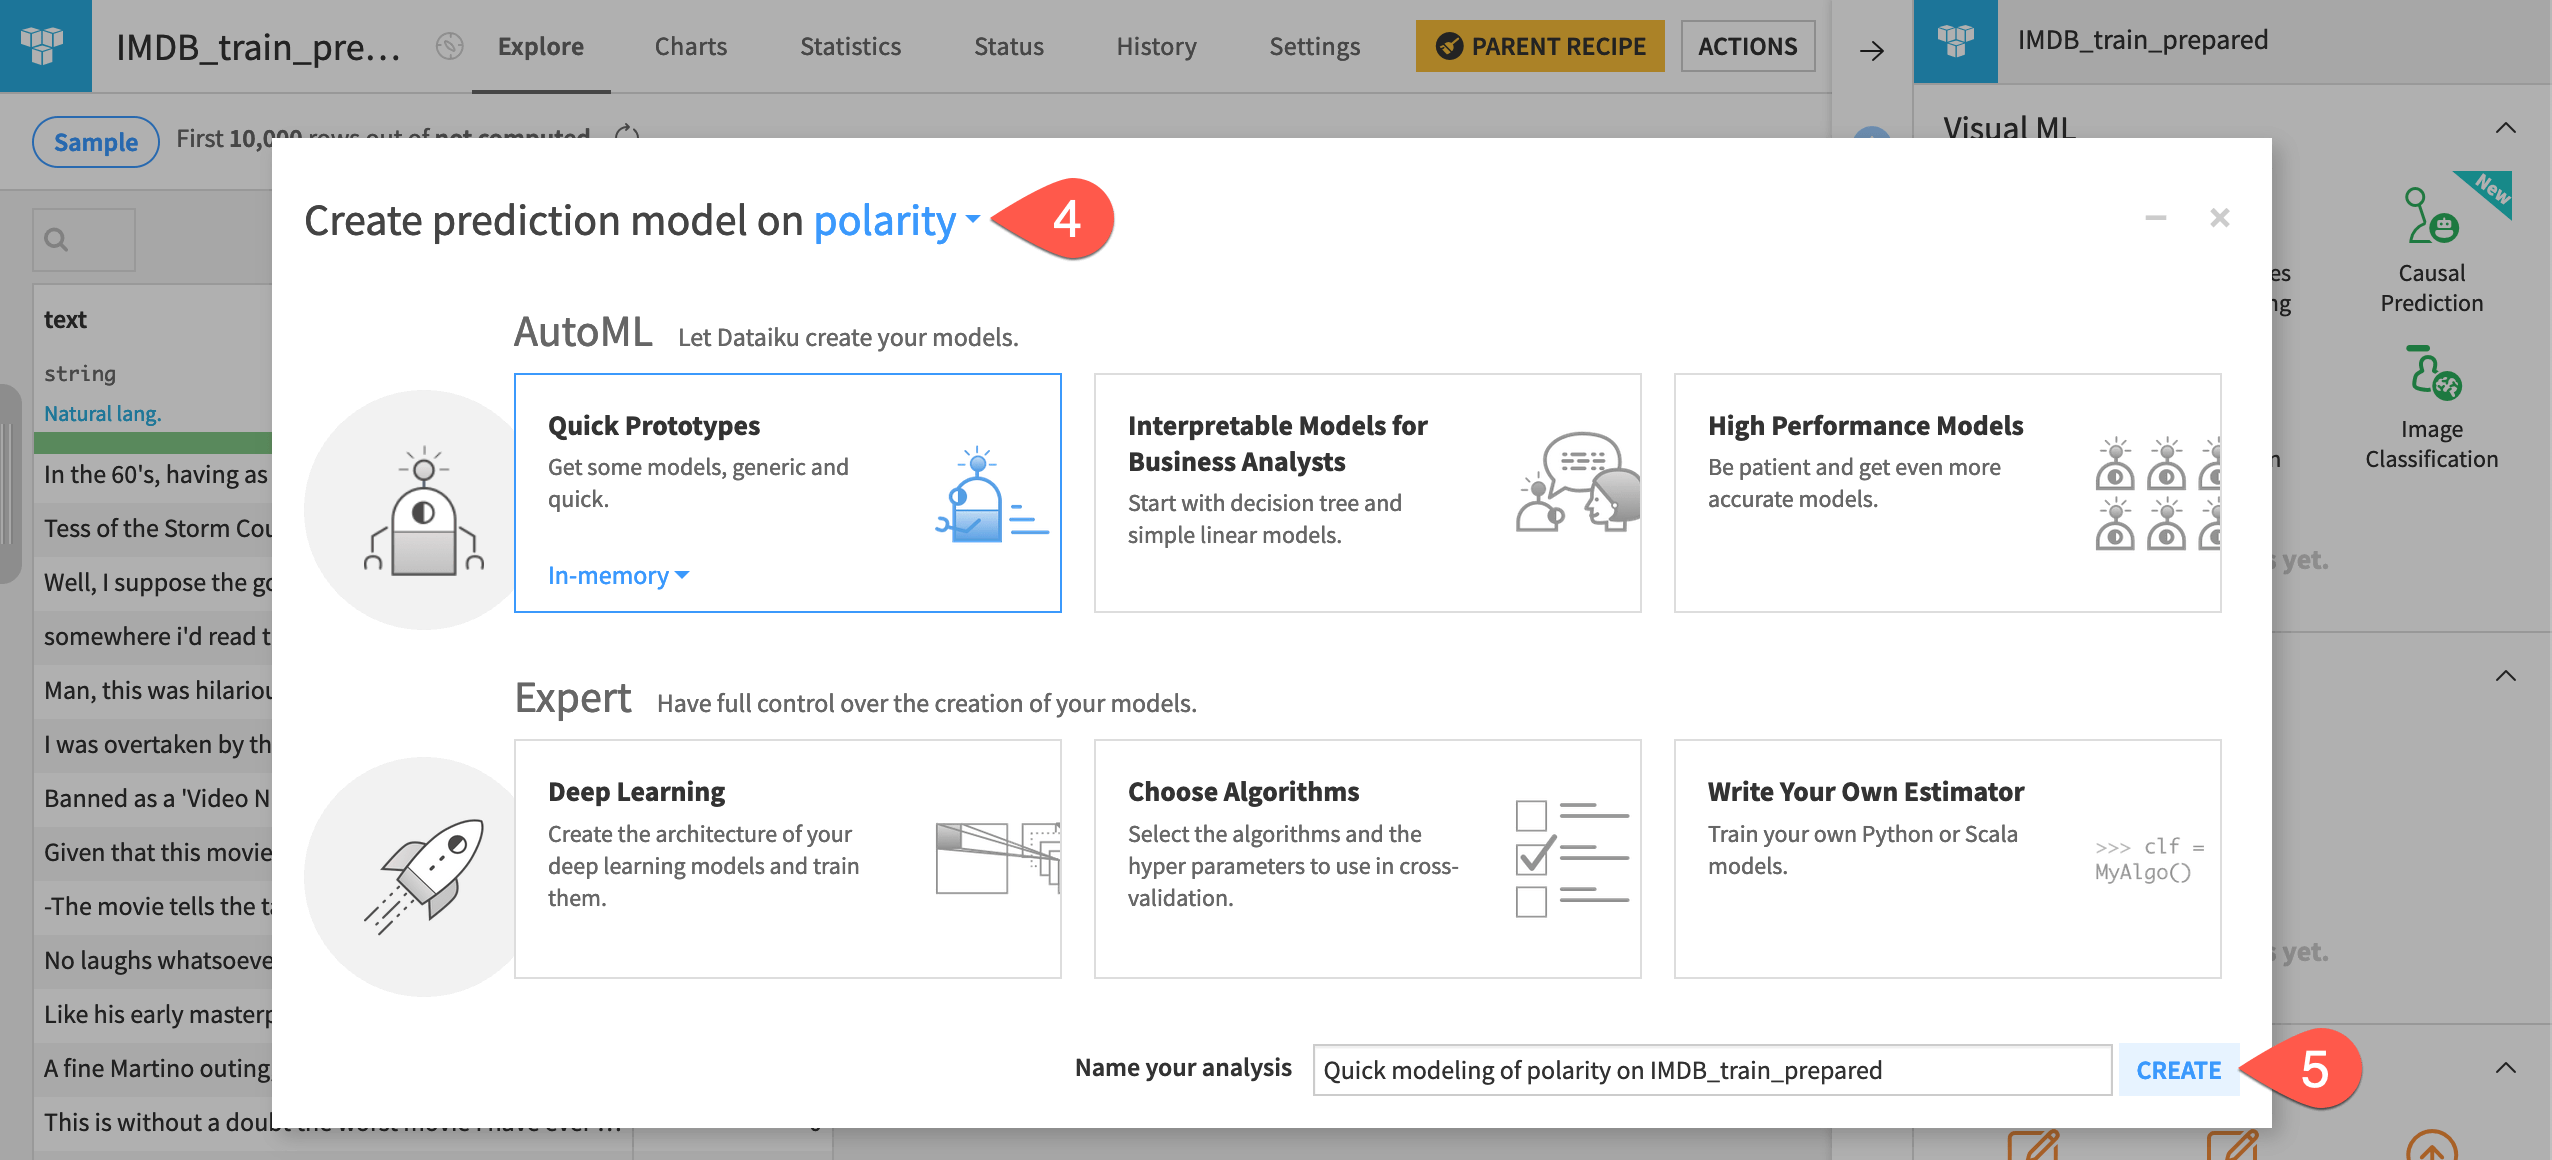Switch to the Charts tab
The width and height of the screenshot is (2552, 1160).
point(690,46)
